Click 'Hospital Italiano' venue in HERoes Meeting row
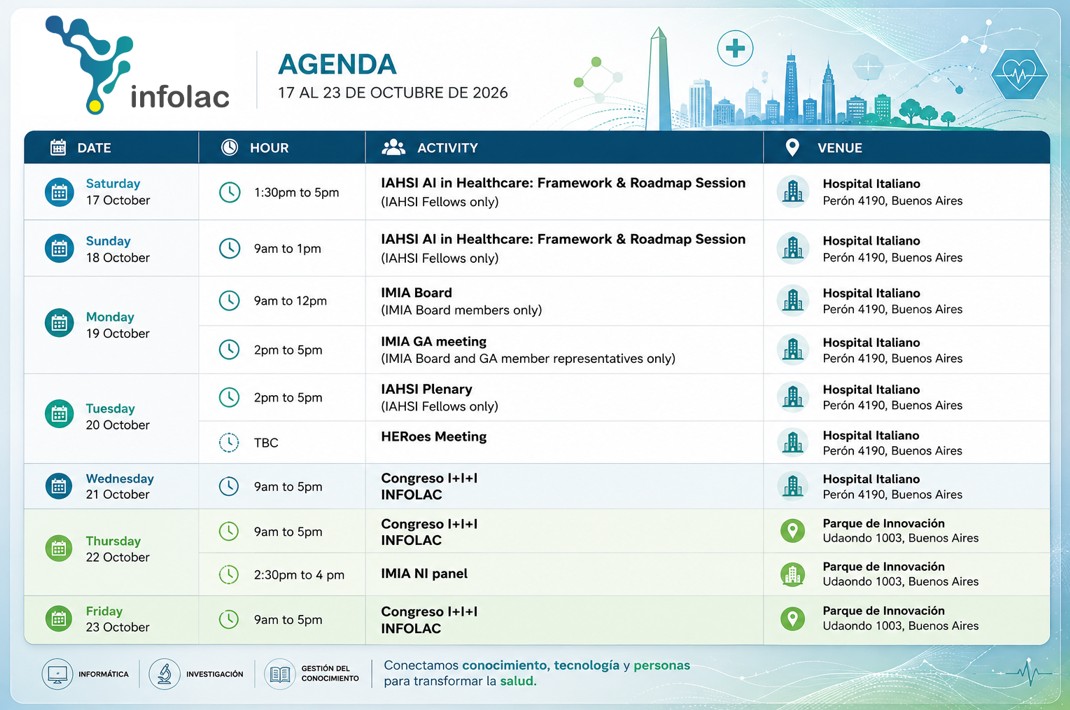This screenshot has width=1070, height=710. (x=871, y=435)
